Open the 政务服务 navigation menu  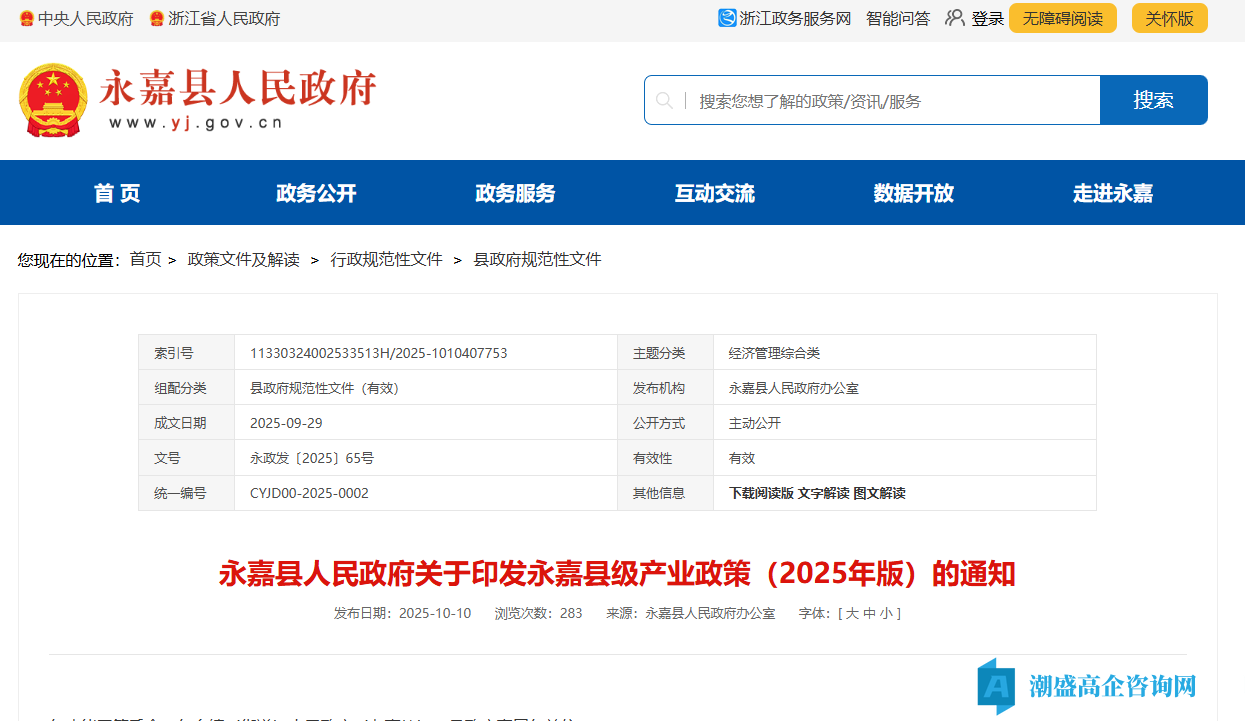(x=515, y=193)
